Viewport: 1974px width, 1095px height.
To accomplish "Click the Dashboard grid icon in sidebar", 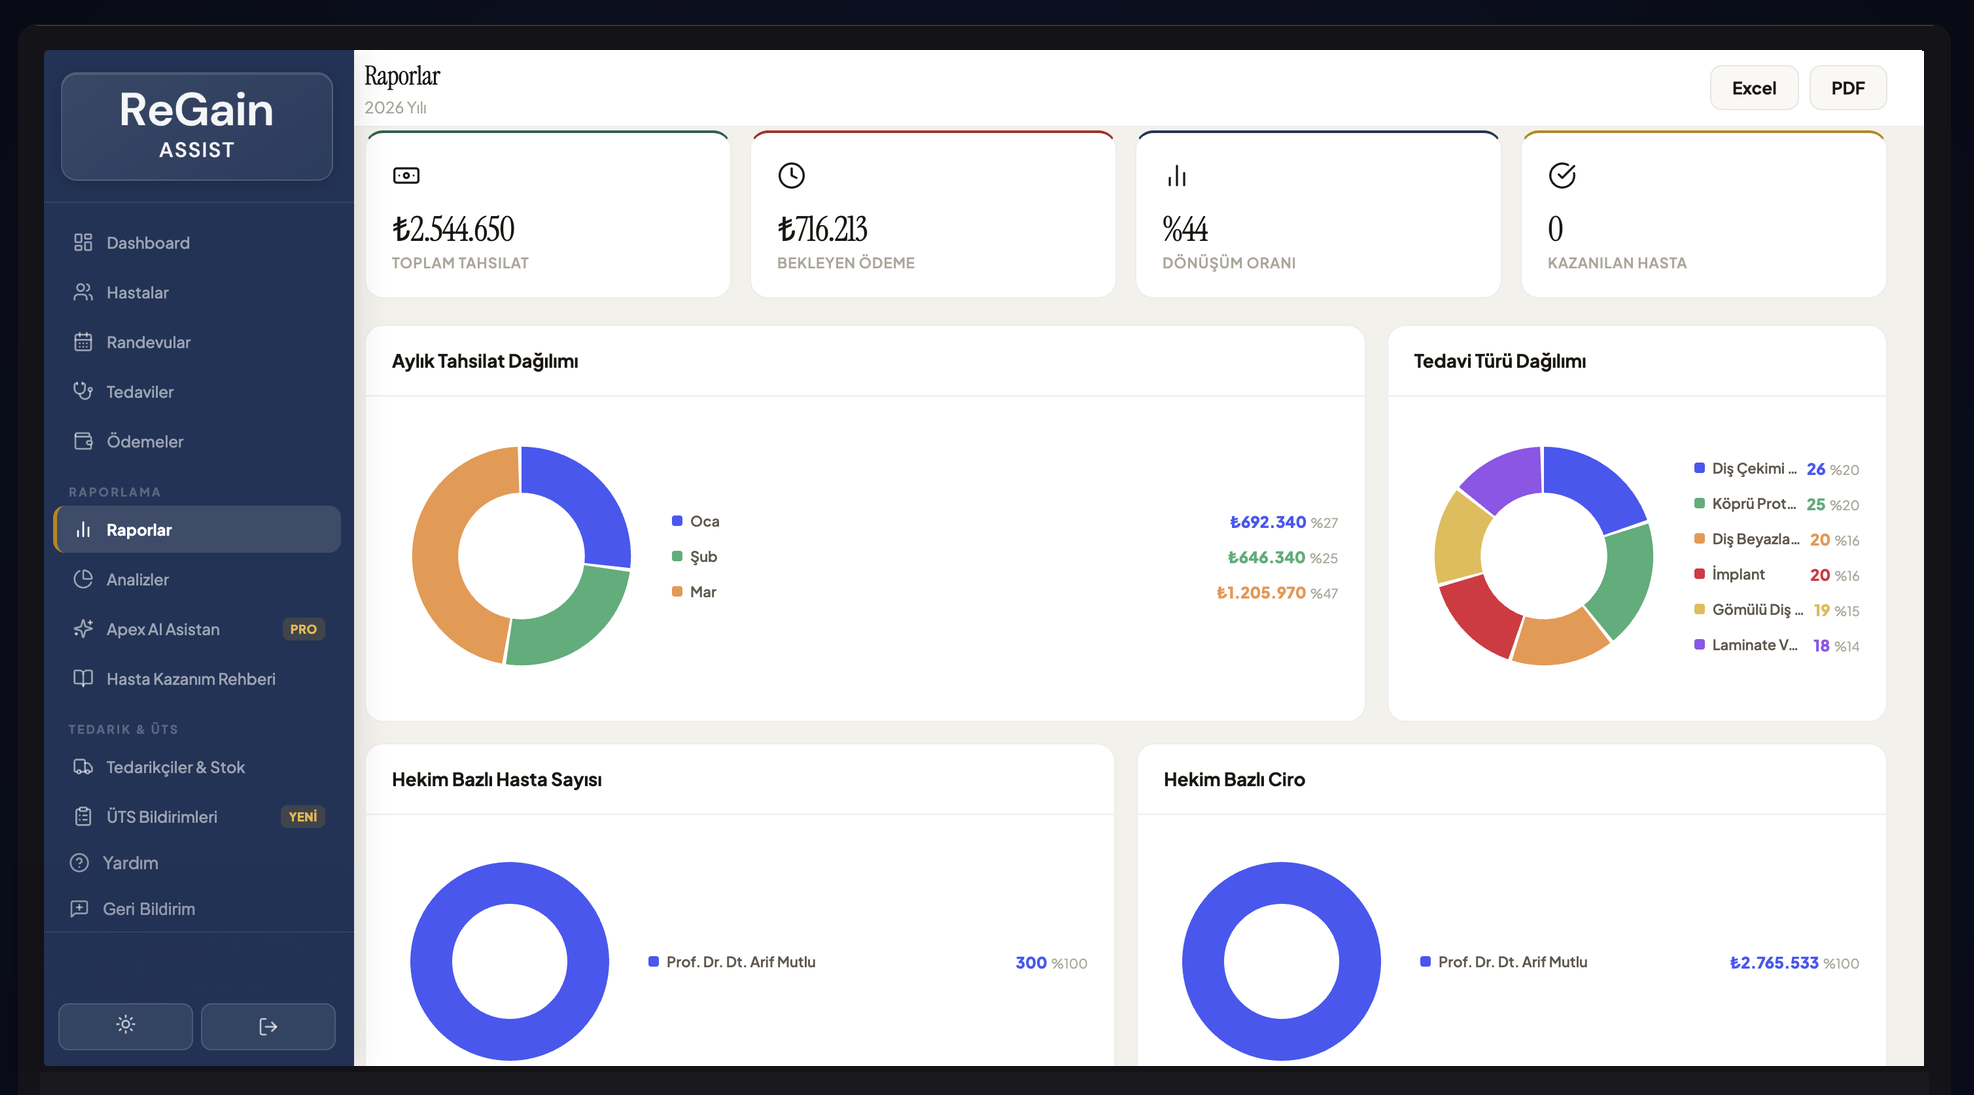I will pos(83,242).
